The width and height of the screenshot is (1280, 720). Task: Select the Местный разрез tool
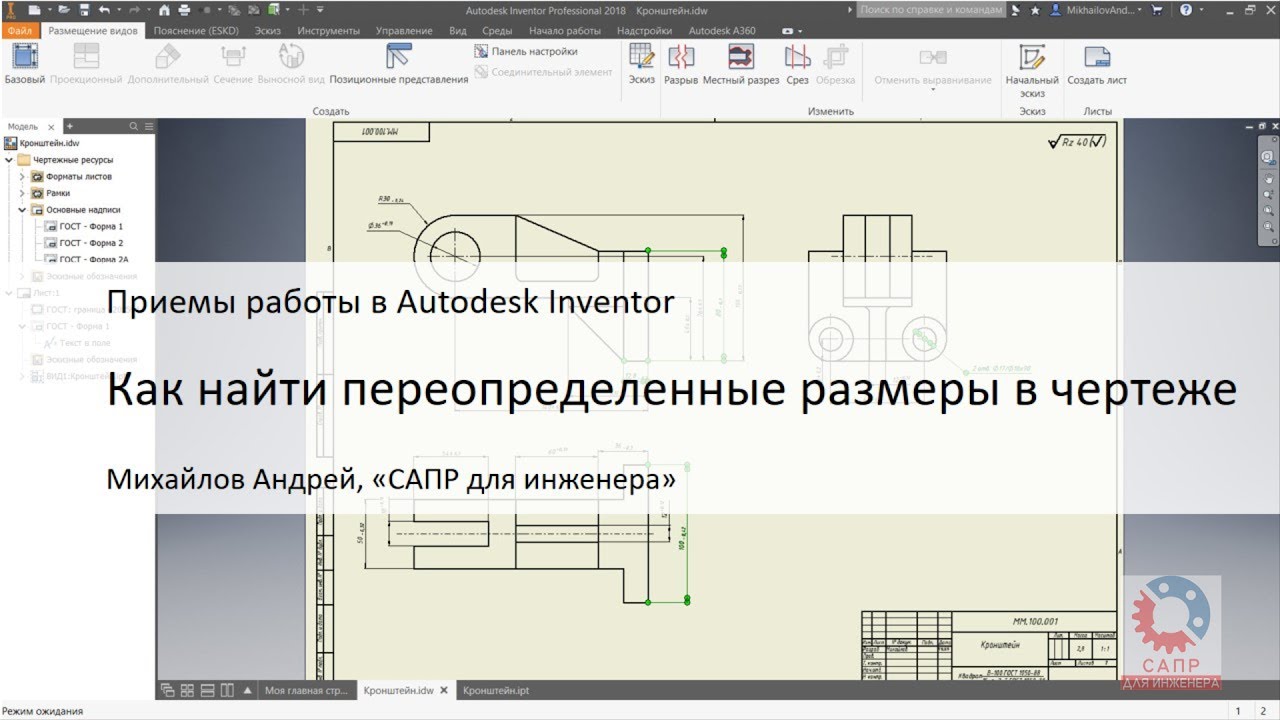[741, 63]
